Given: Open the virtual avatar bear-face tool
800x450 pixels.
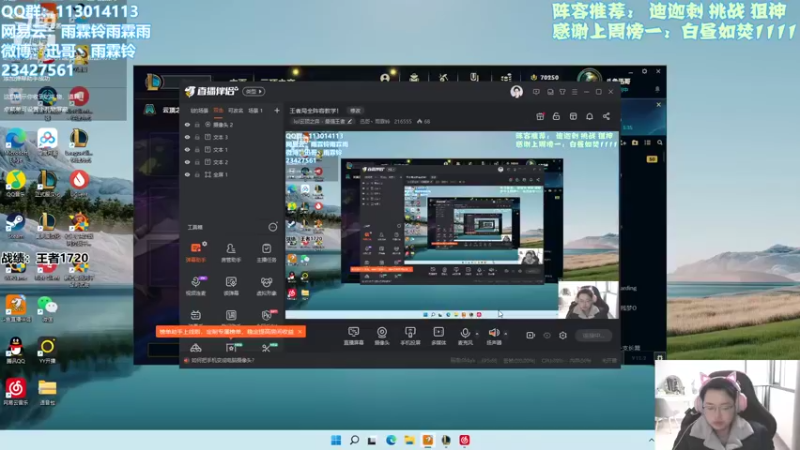Looking at the screenshot, I should [x=266, y=286].
